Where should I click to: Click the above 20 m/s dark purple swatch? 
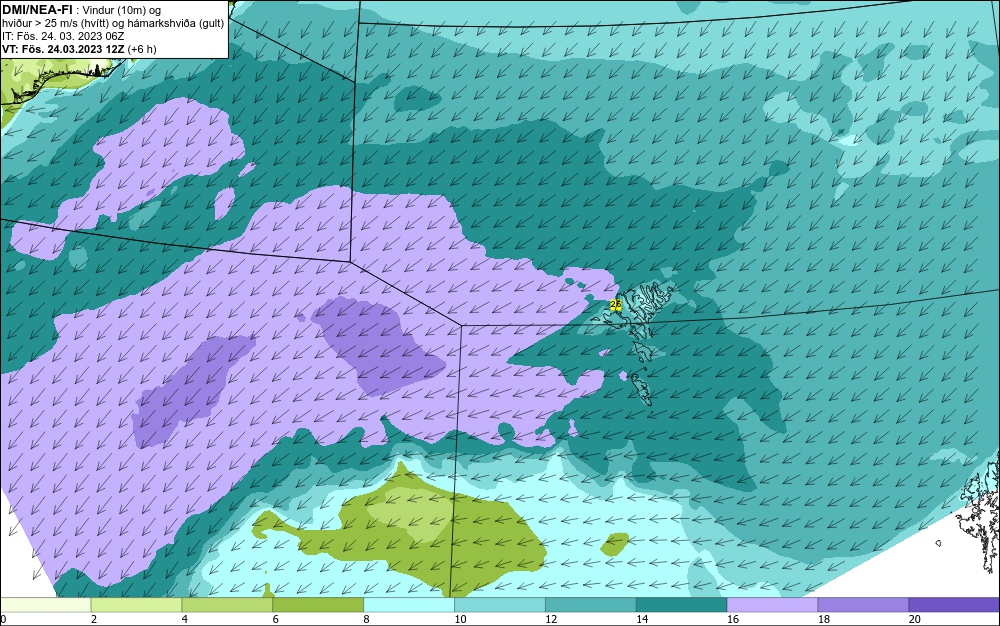(954, 604)
